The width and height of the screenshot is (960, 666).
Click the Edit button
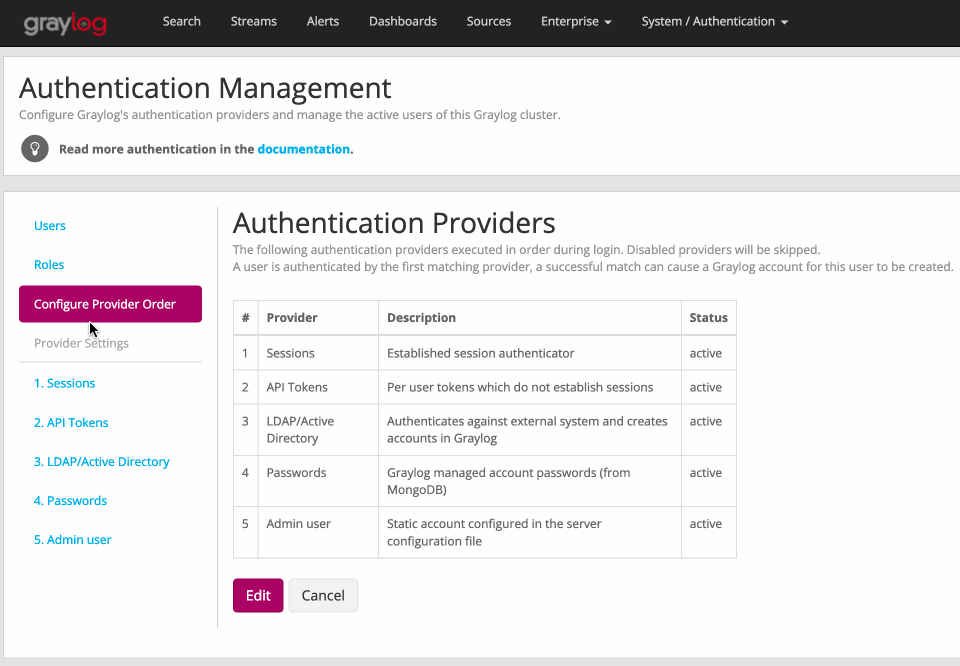pos(258,595)
